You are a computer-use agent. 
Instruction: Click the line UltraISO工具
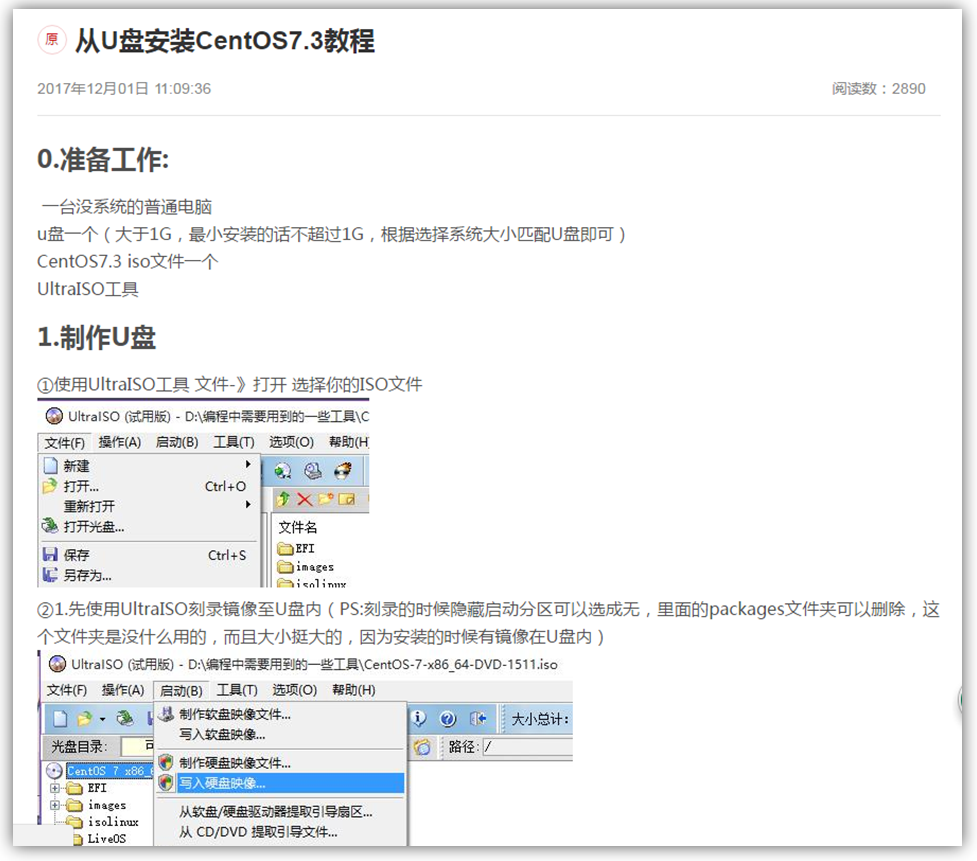point(88,288)
